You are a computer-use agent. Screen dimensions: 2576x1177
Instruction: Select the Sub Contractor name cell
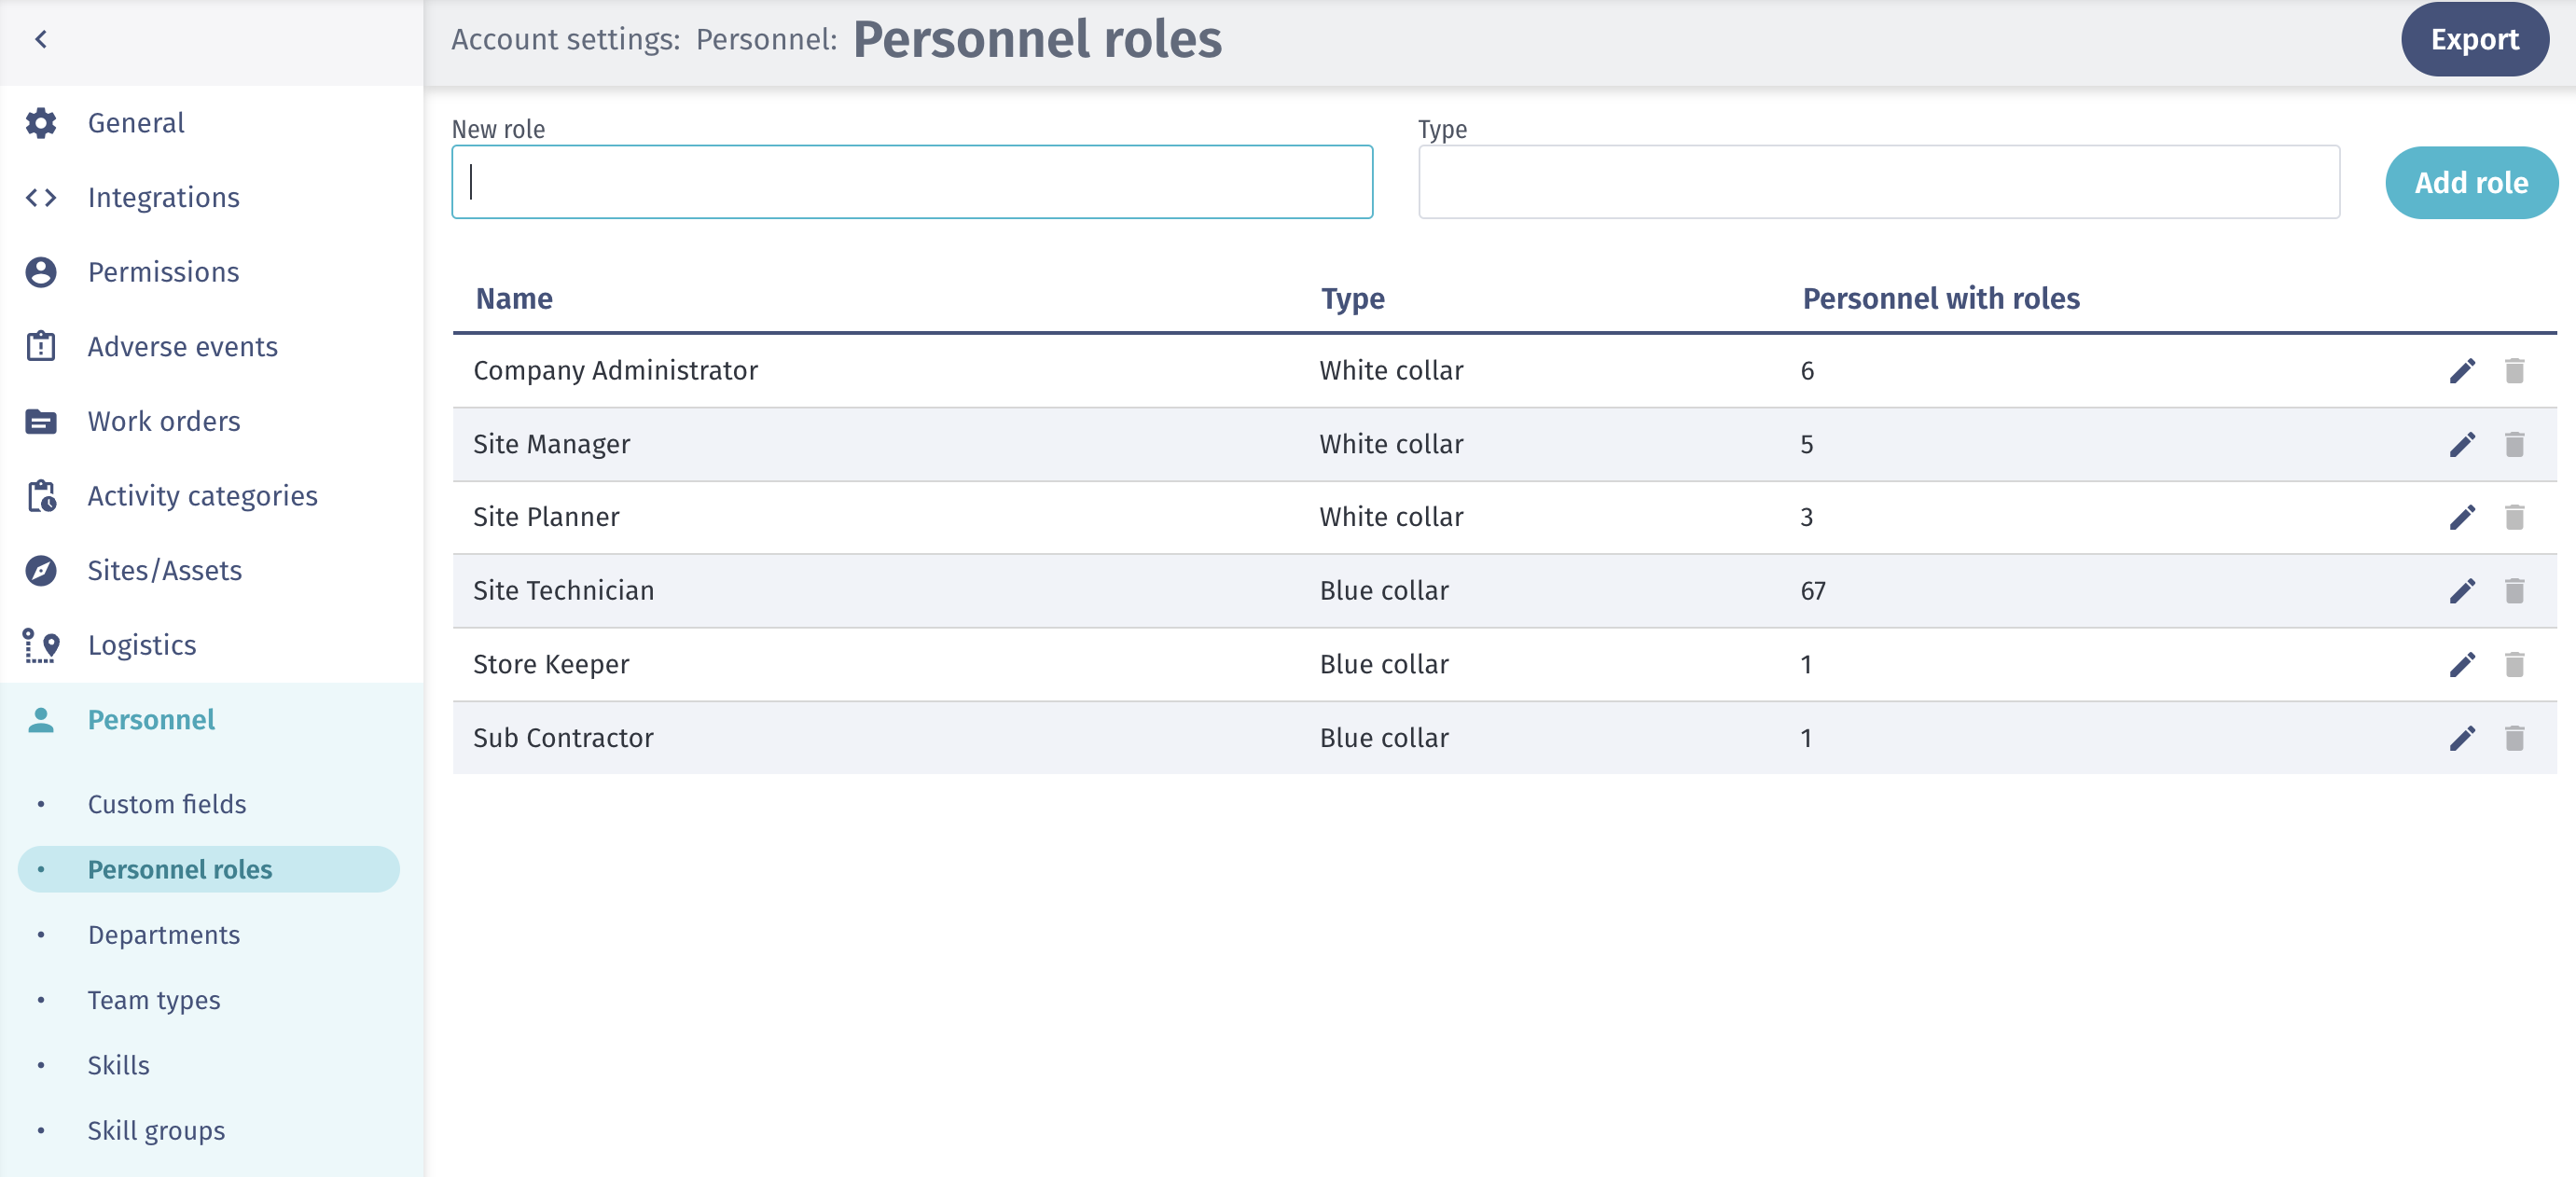click(563, 738)
